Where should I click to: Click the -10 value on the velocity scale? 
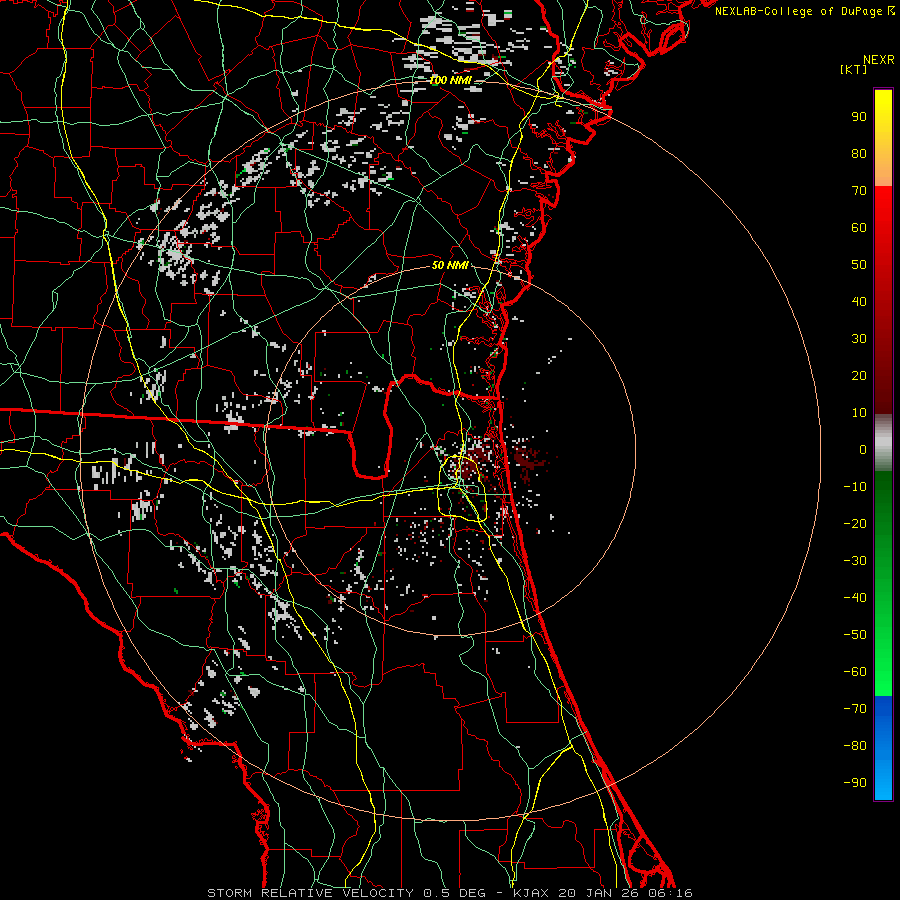[x=855, y=487]
